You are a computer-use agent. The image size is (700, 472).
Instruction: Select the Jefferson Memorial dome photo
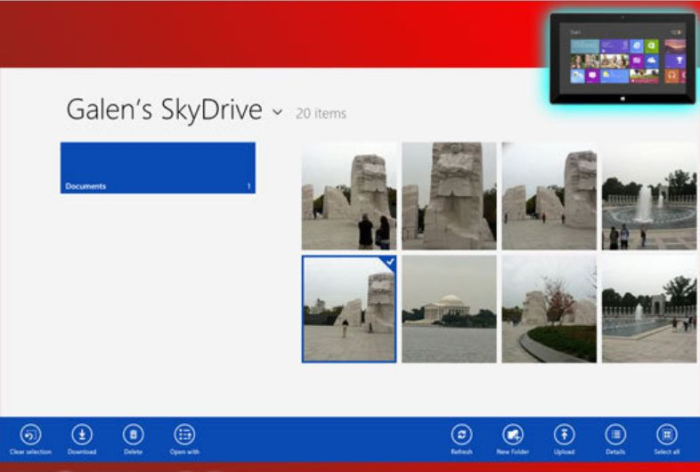(x=449, y=309)
